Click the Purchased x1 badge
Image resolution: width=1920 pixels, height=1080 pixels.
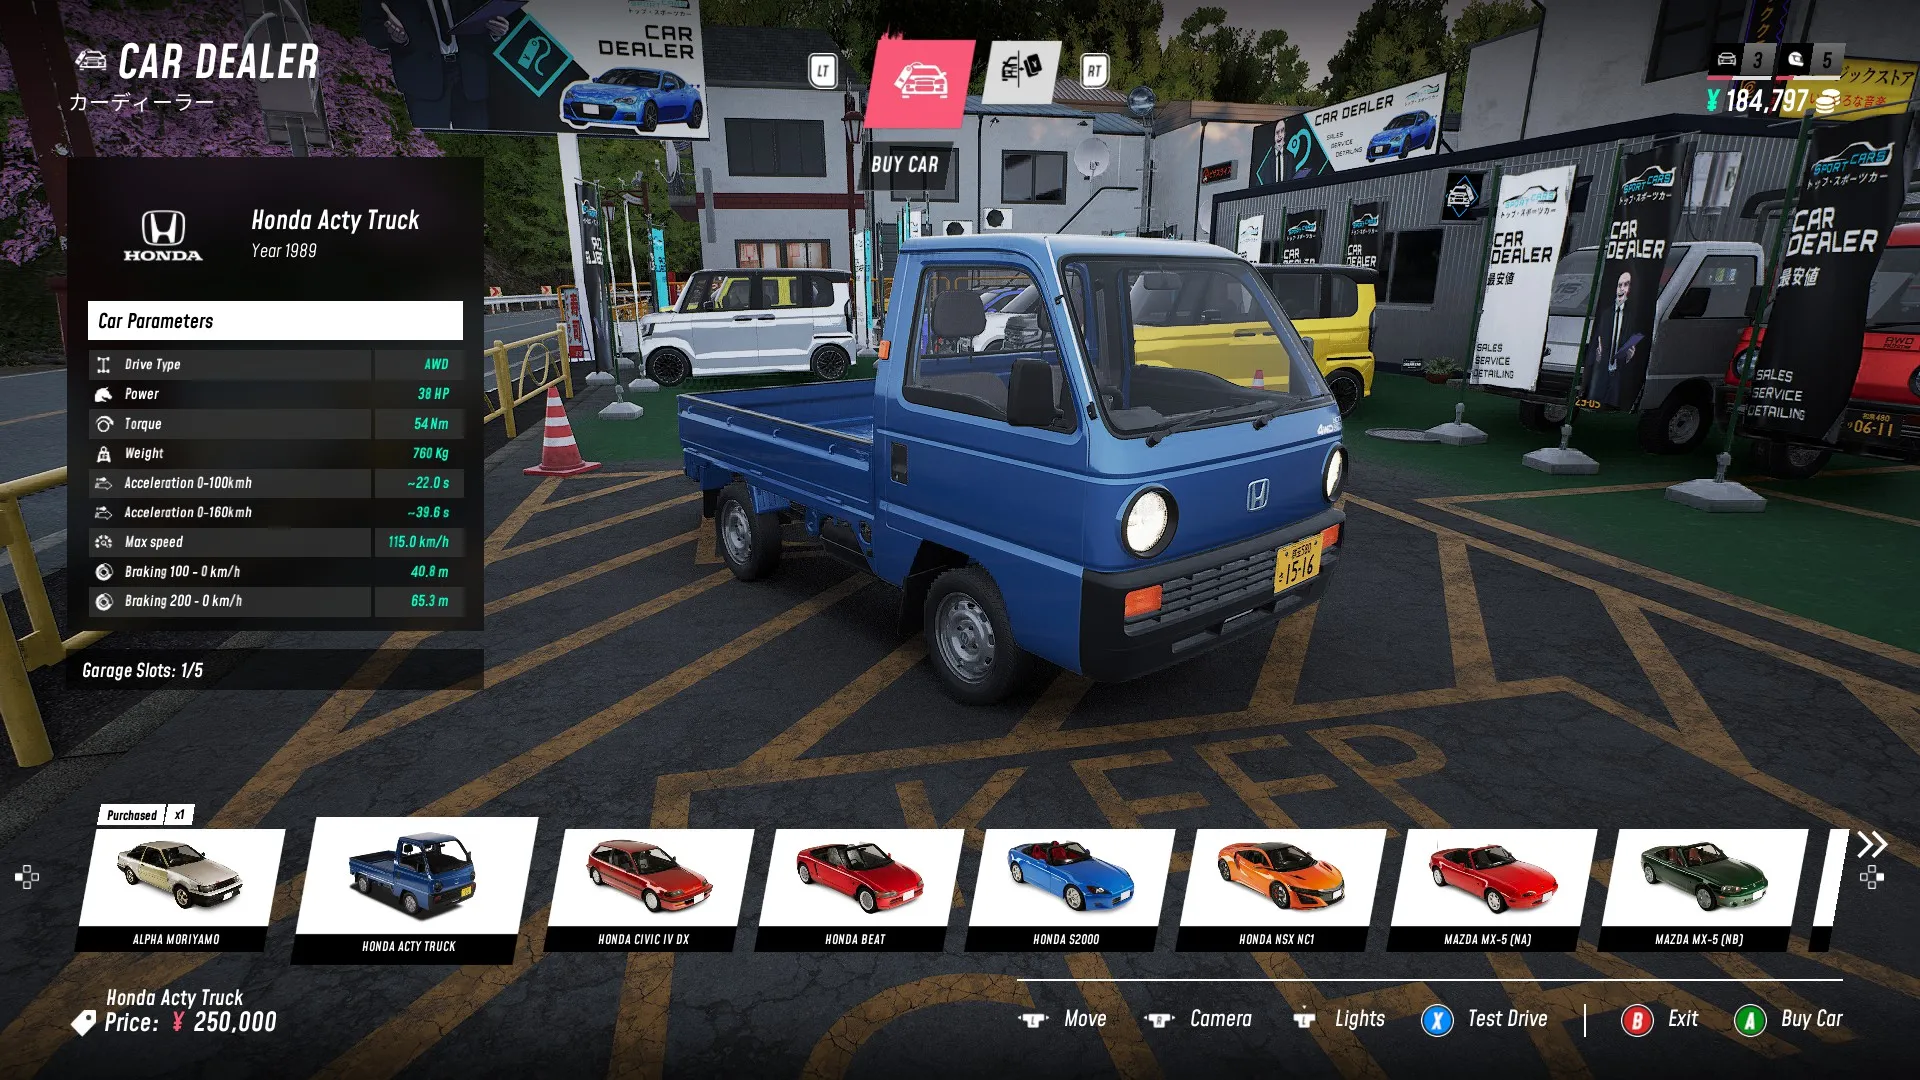pos(146,815)
